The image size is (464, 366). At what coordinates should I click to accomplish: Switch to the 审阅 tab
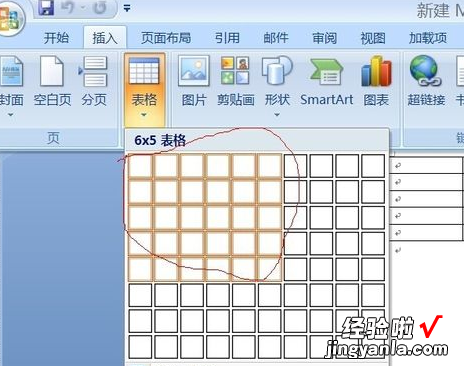click(324, 38)
